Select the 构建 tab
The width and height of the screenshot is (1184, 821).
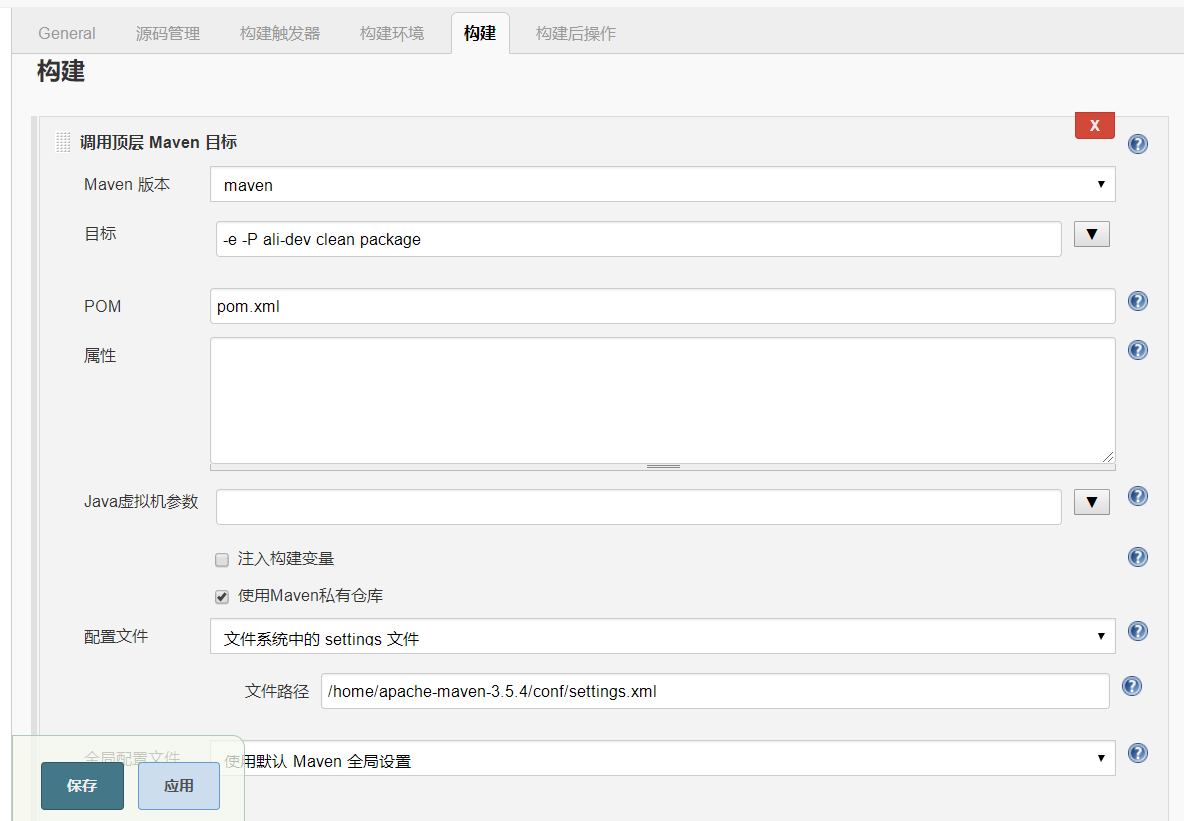pos(480,33)
